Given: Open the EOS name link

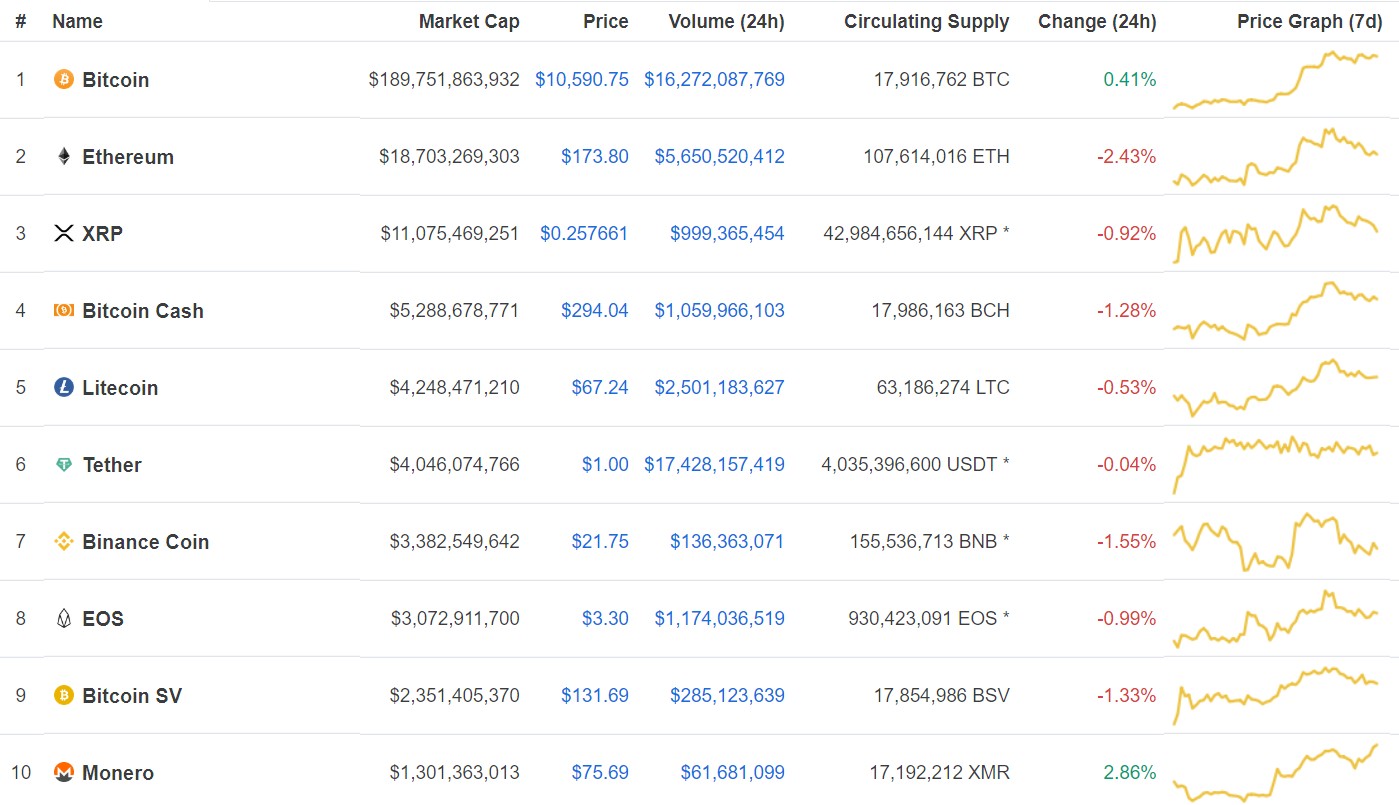Looking at the screenshot, I should point(103,618).
